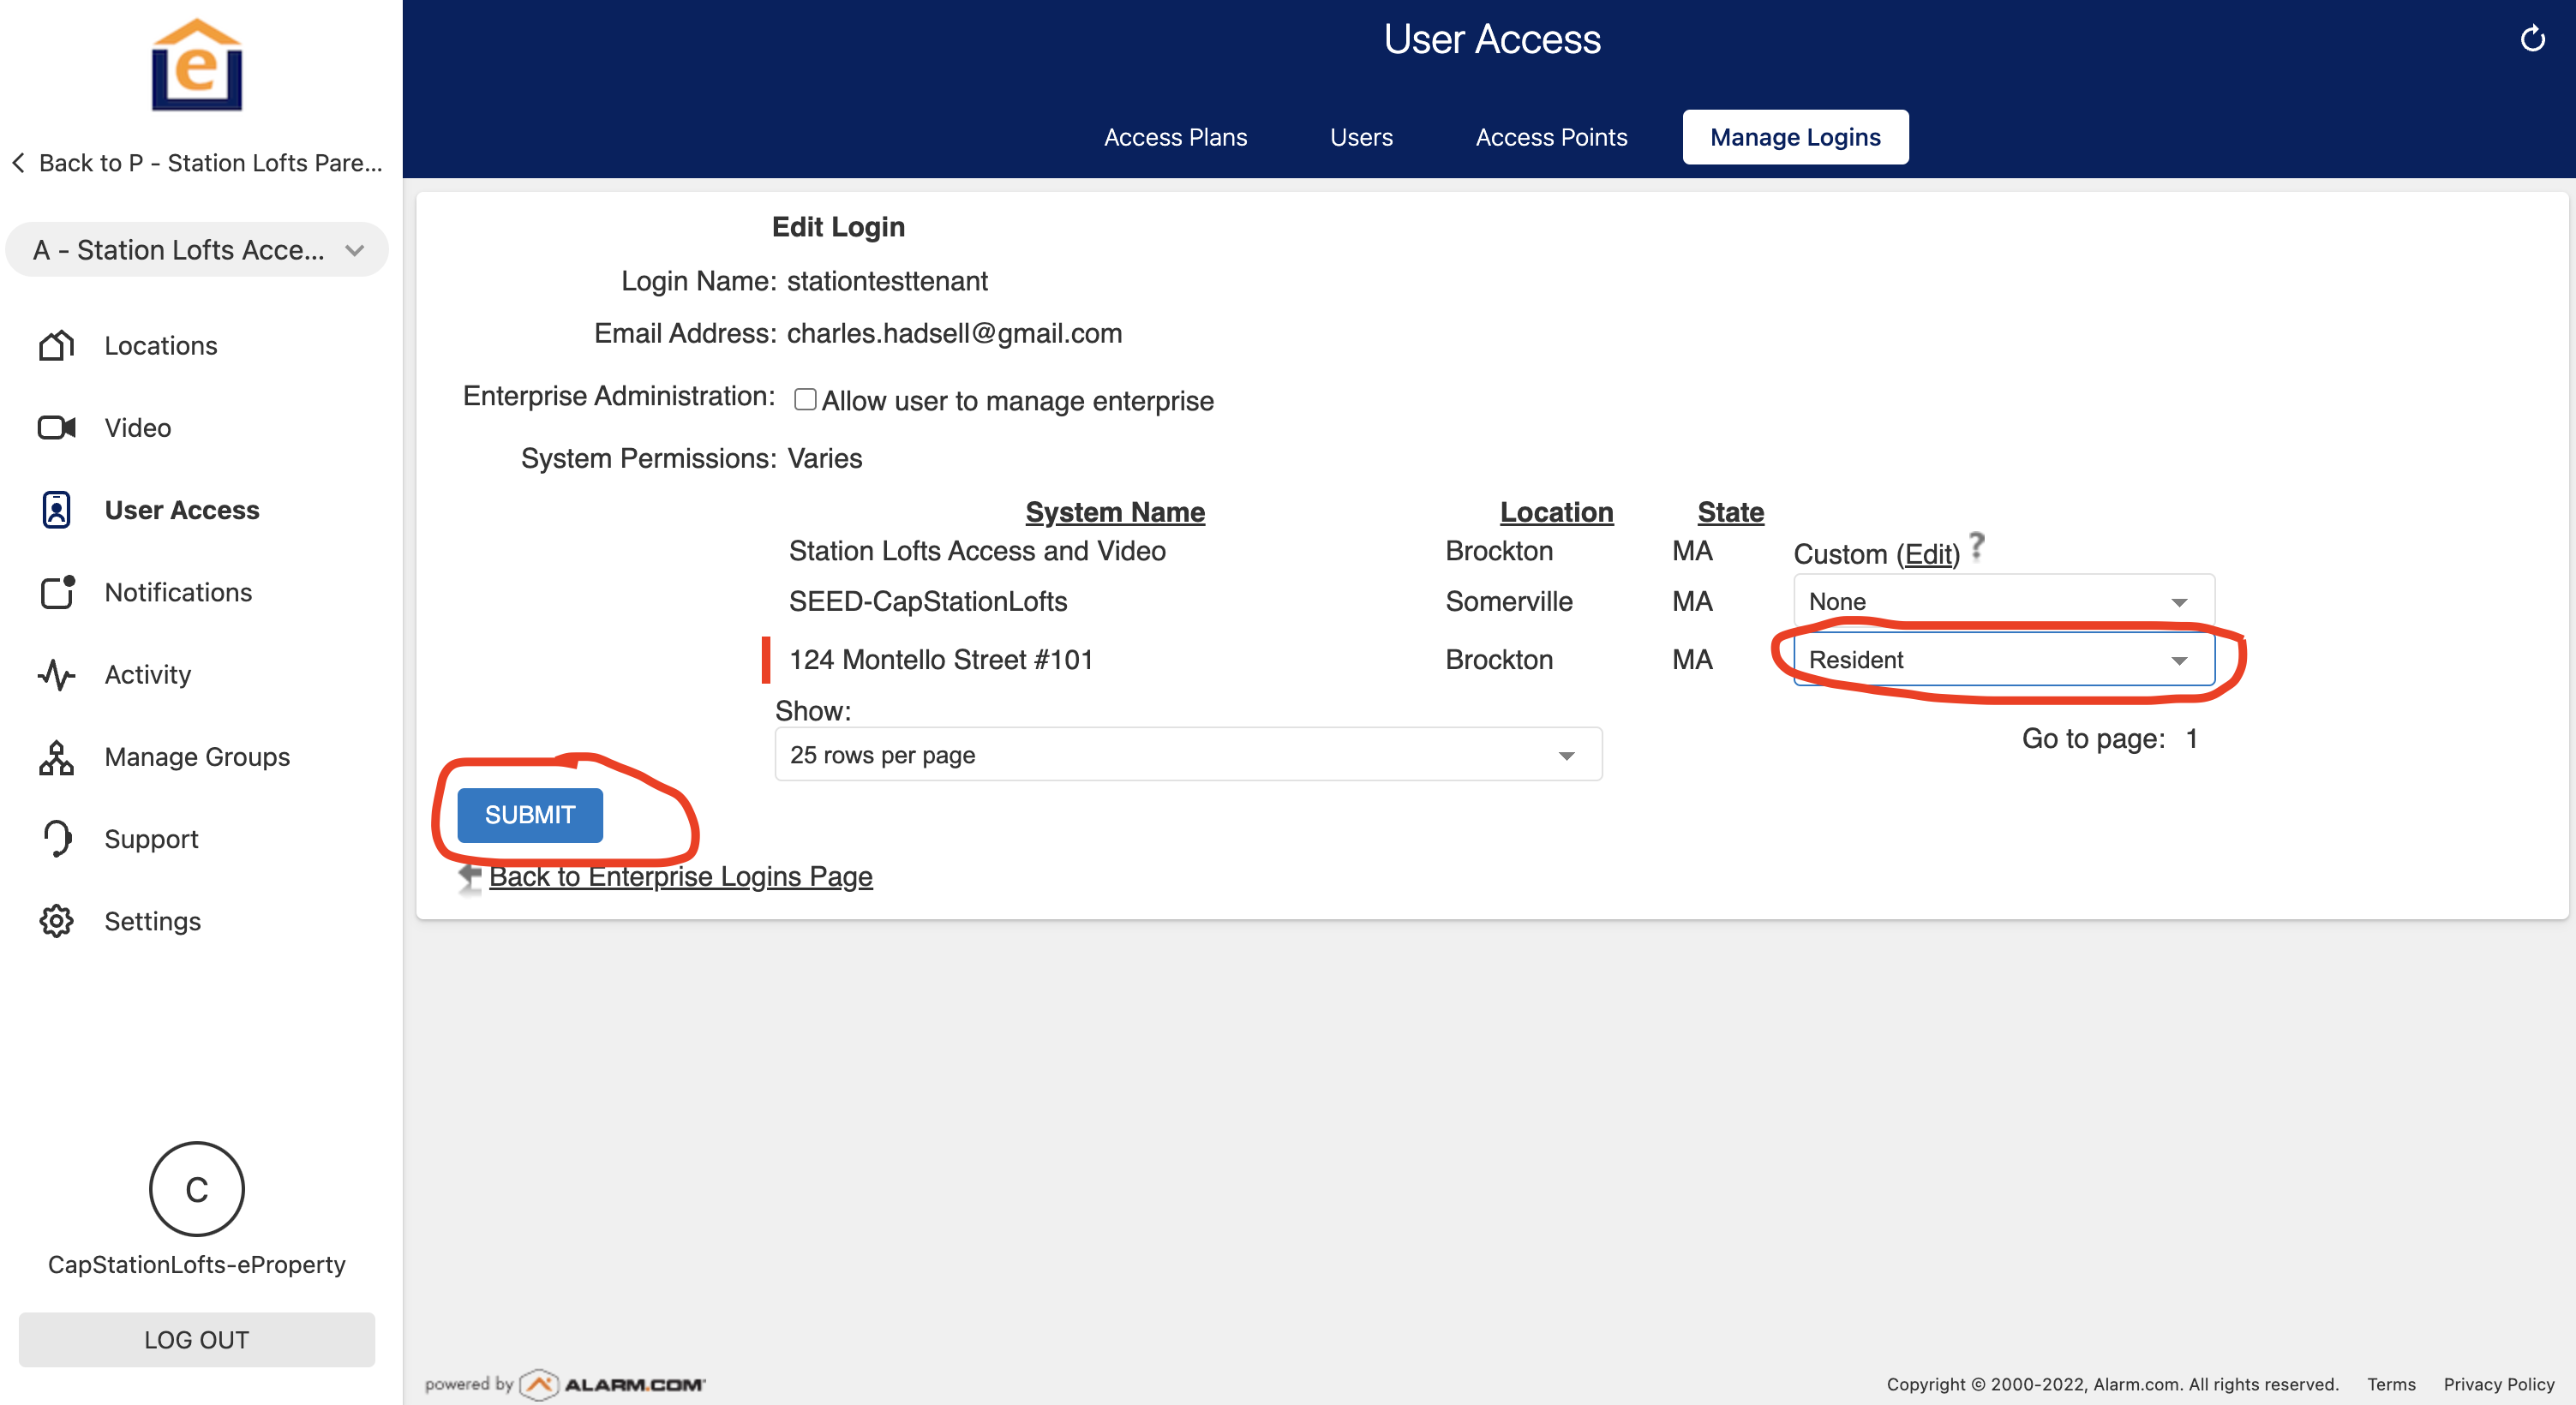Enable Allow user to manage enterprise checkbox
This screenshot has width=2576, height=1405.
(x=805, y=399)
